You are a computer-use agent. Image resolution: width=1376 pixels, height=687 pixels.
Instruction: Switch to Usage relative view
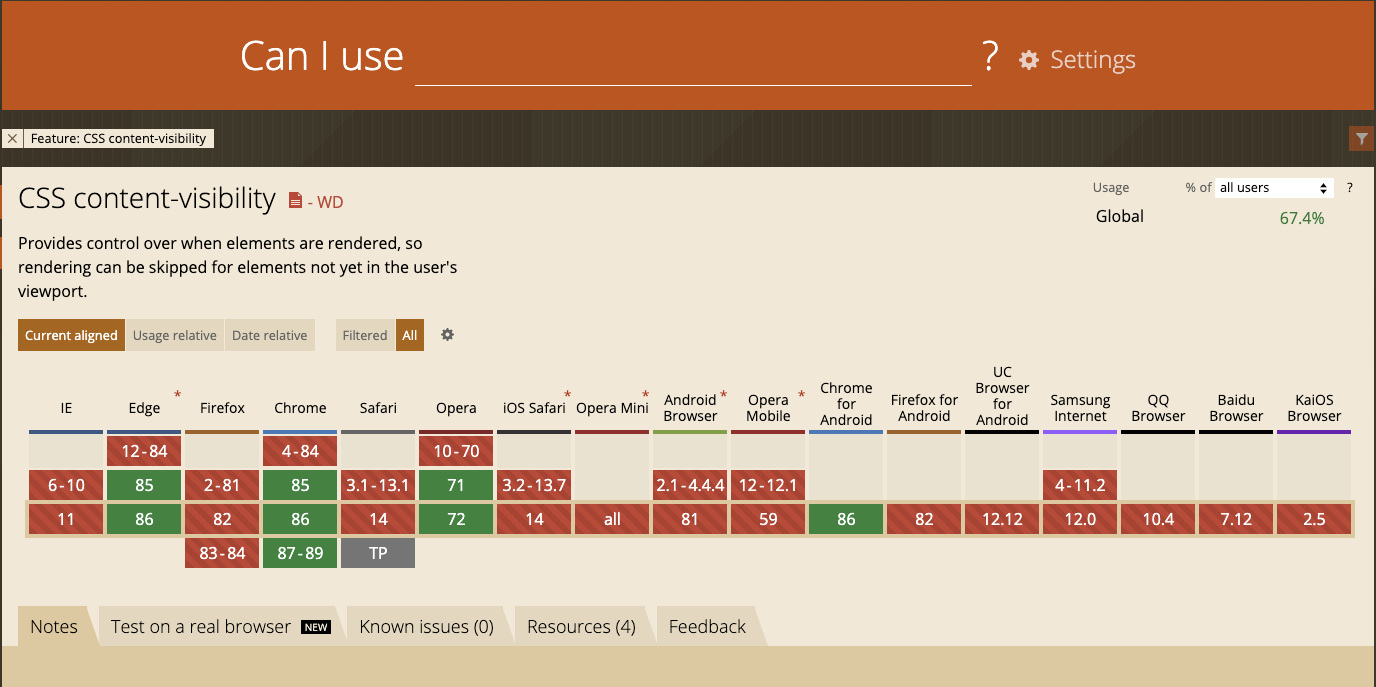click(x=175, y=335)
